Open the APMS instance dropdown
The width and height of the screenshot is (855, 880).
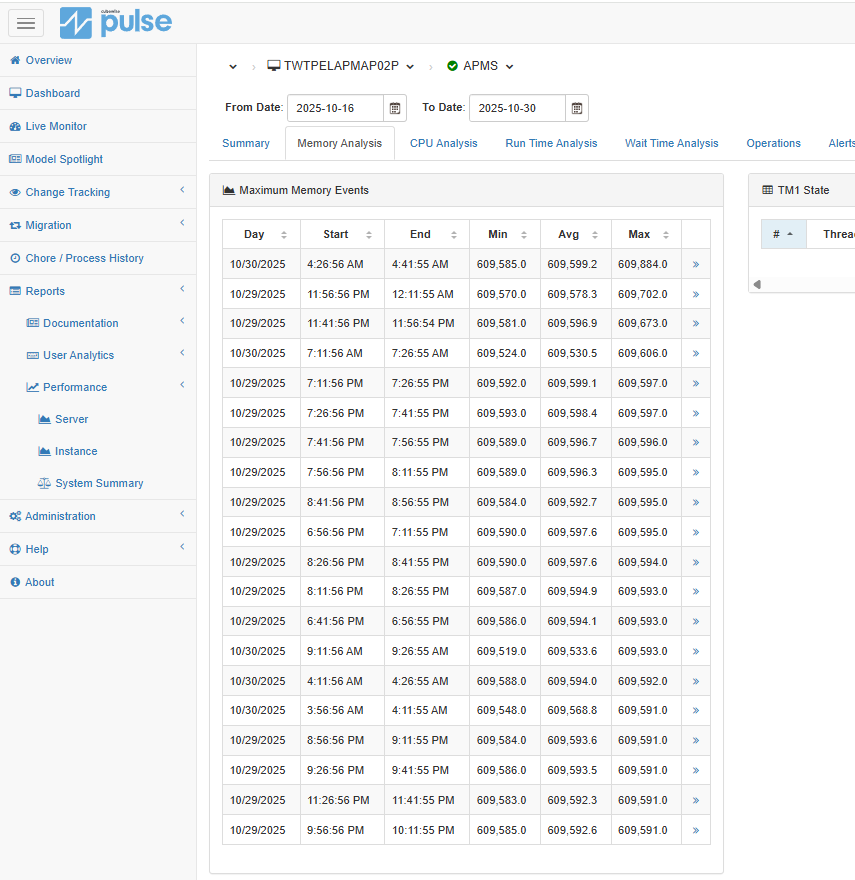tap(481, 66)
